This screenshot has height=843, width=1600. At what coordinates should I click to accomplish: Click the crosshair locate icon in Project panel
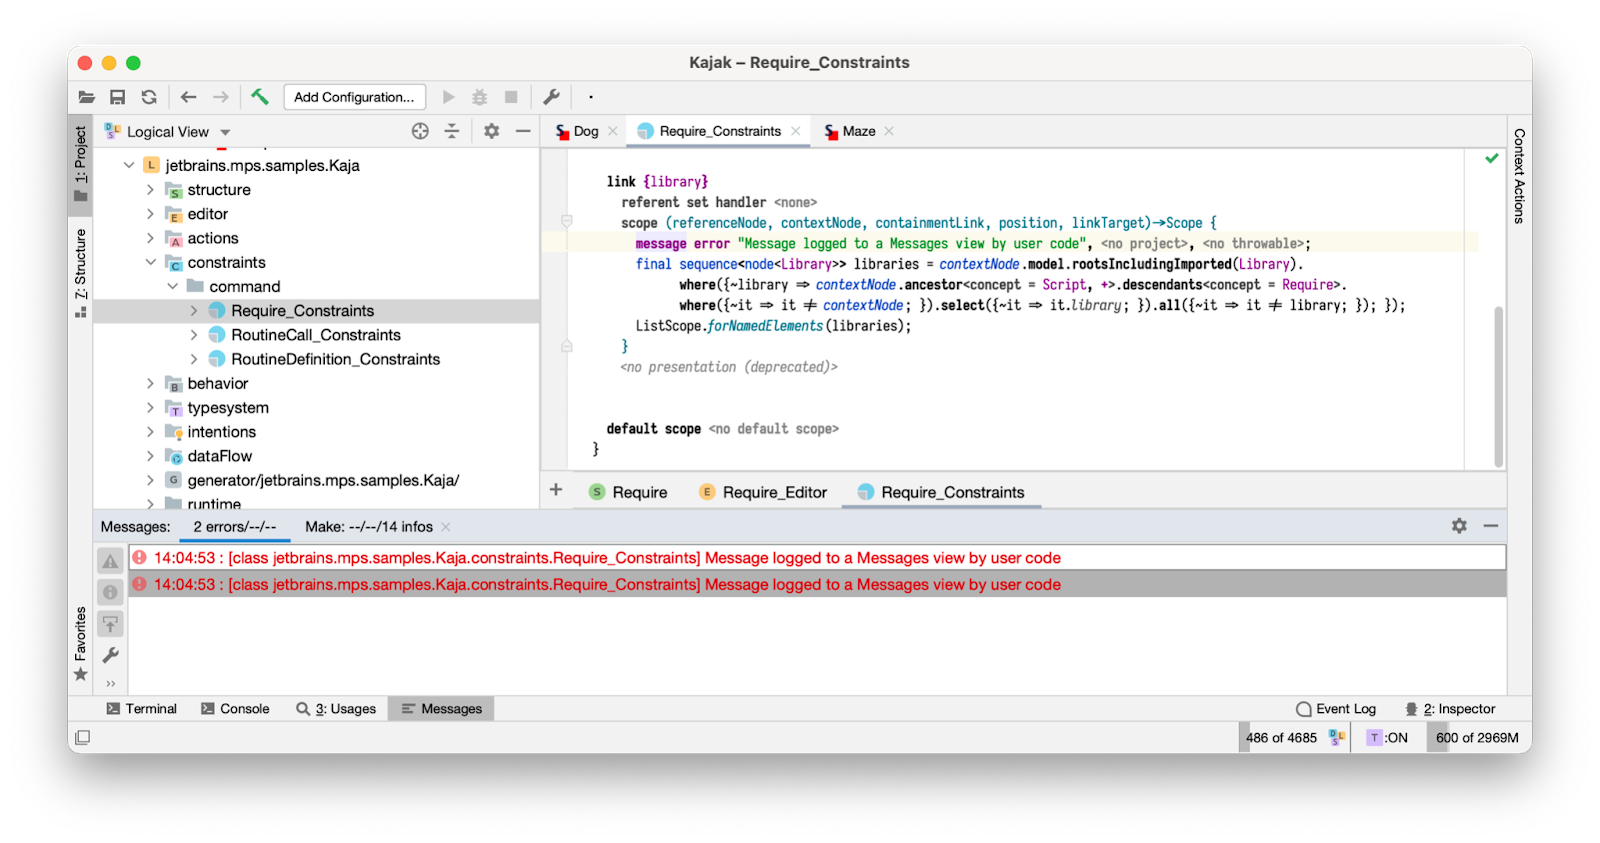tap(420, 131)
